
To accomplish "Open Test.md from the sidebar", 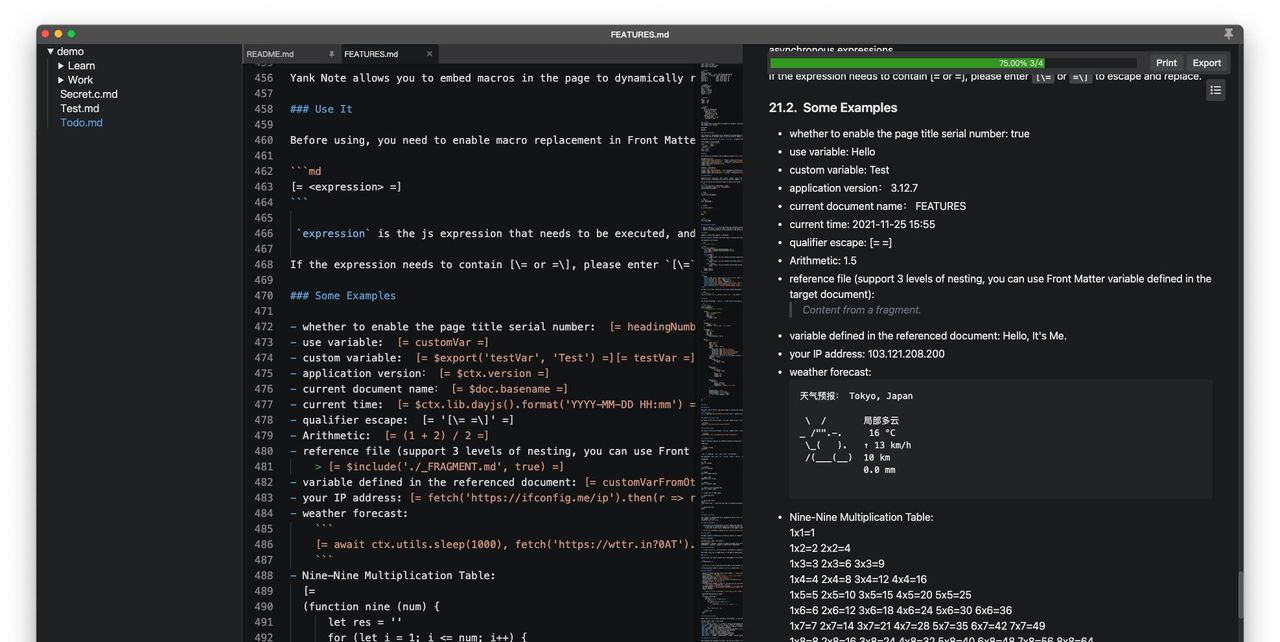I will 79,108.
